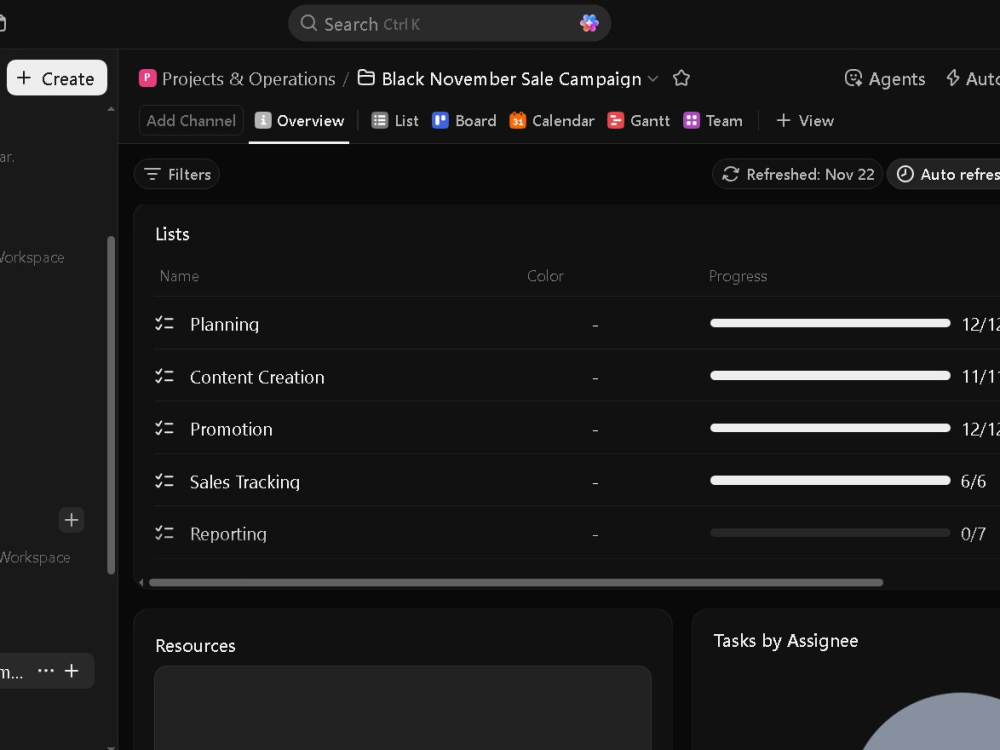The height and width of the screenshot is (750, 1000).
Task: Click the Agents icon in header
Action: (853, 78)
